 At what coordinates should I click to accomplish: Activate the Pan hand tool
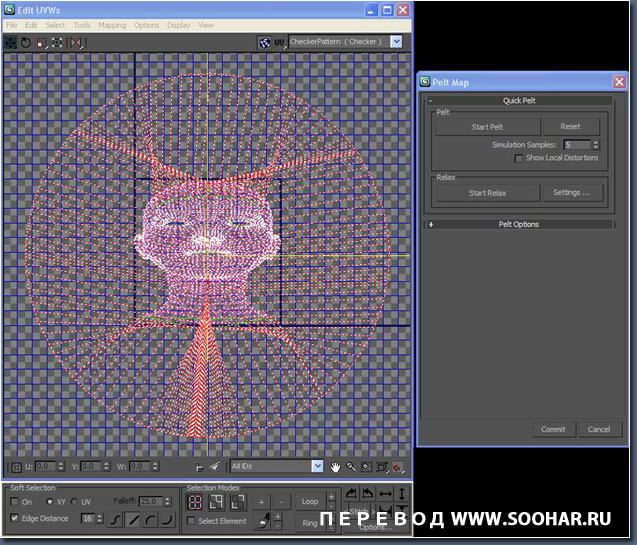(x=336, y=466)
